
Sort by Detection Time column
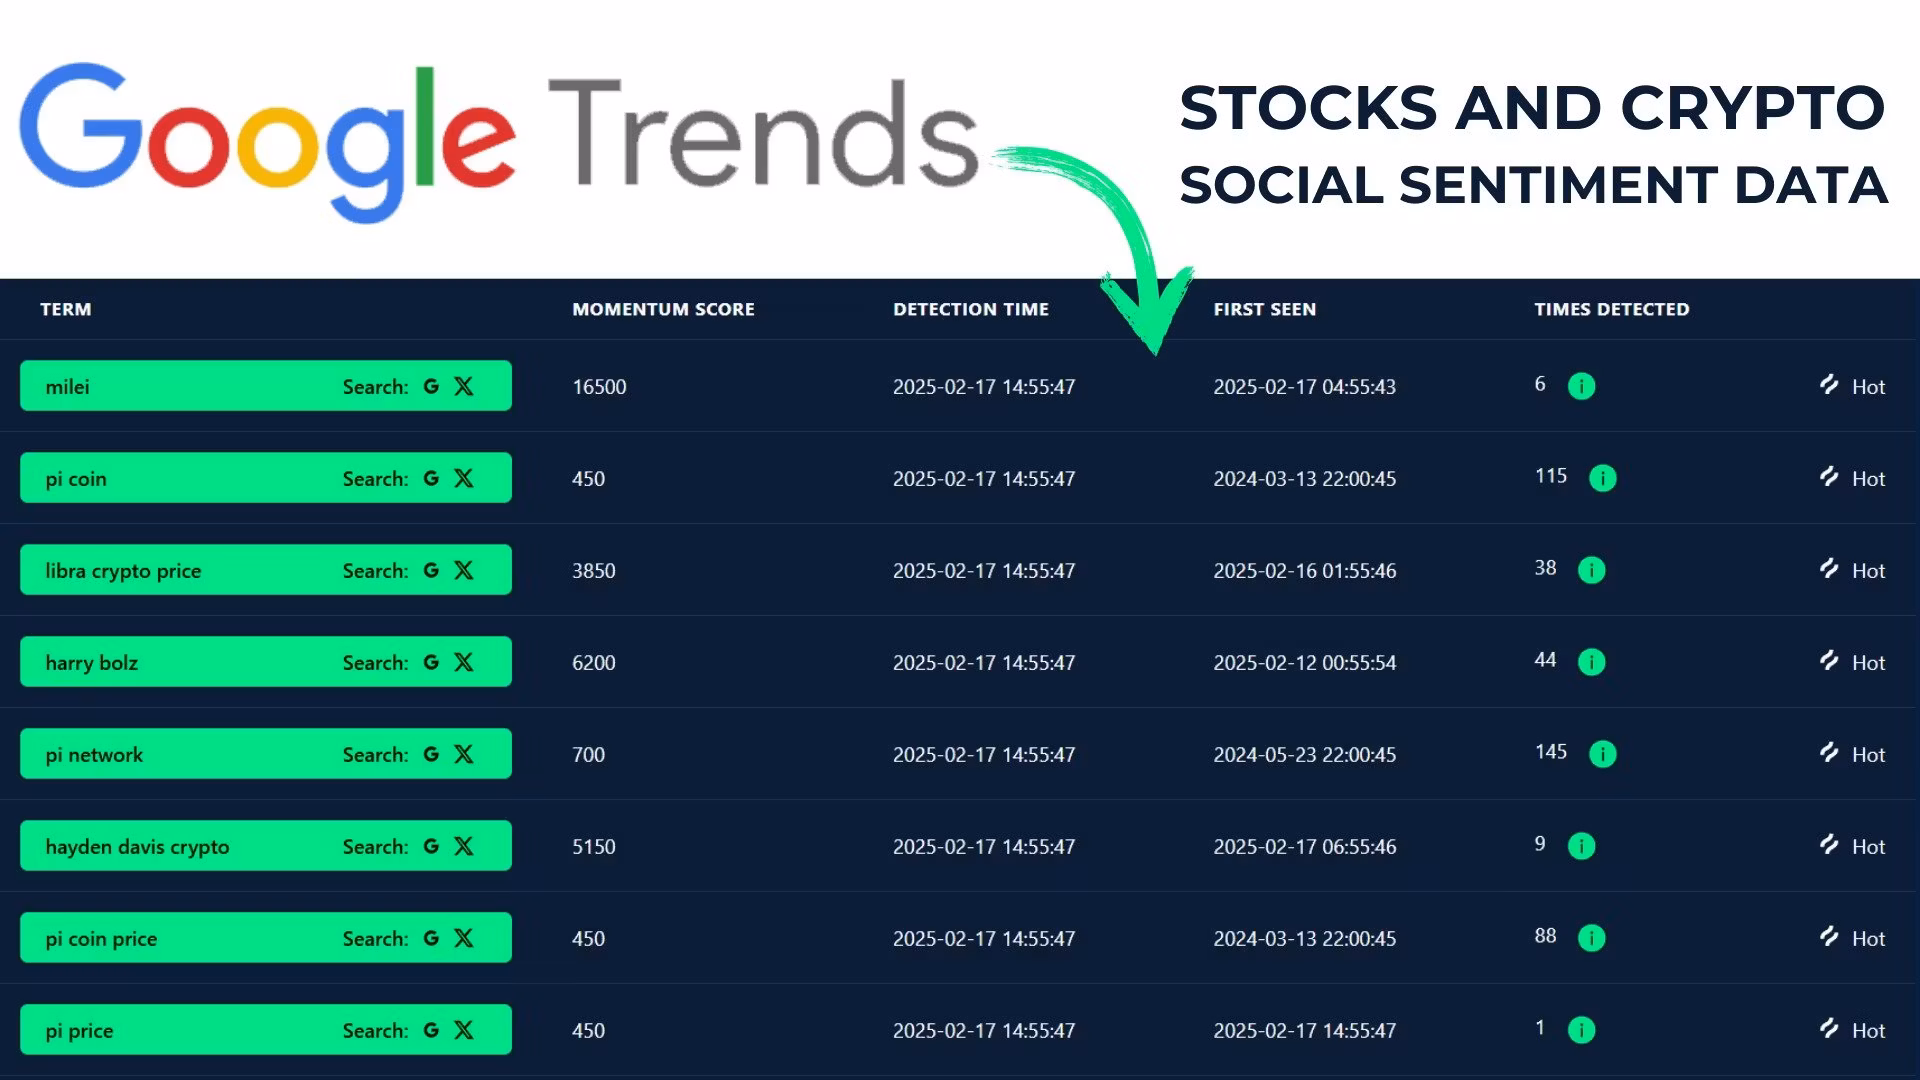point(970,309)
